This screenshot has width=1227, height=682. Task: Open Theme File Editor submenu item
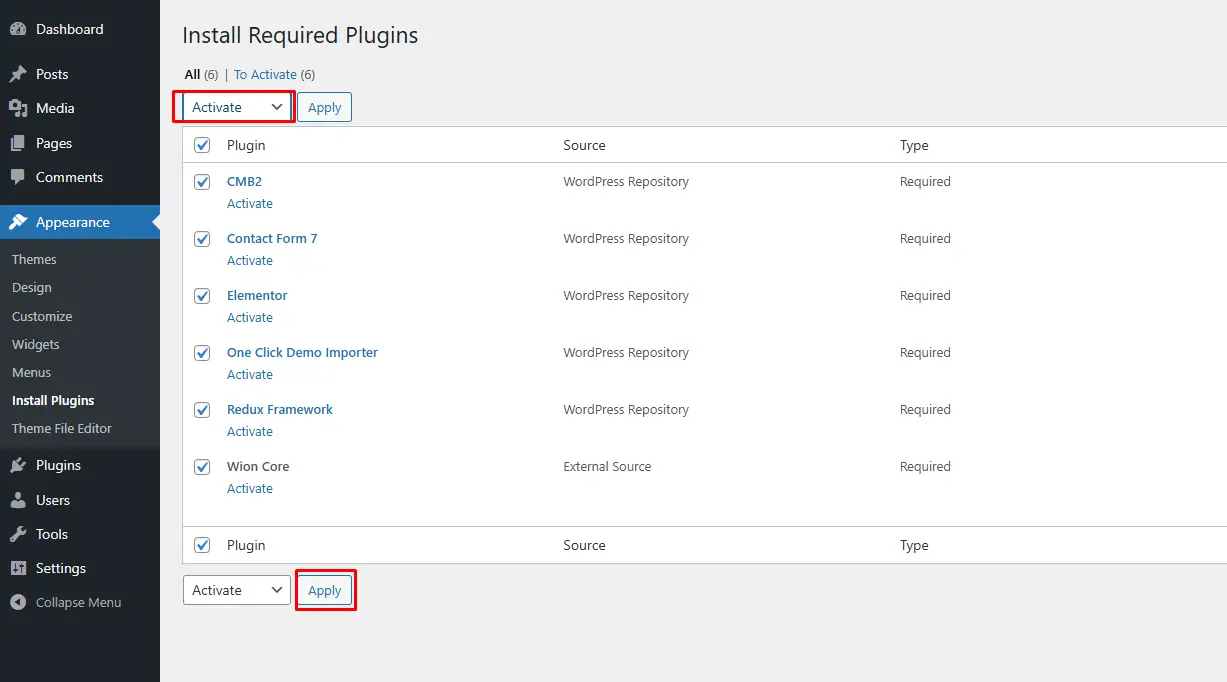62,428
